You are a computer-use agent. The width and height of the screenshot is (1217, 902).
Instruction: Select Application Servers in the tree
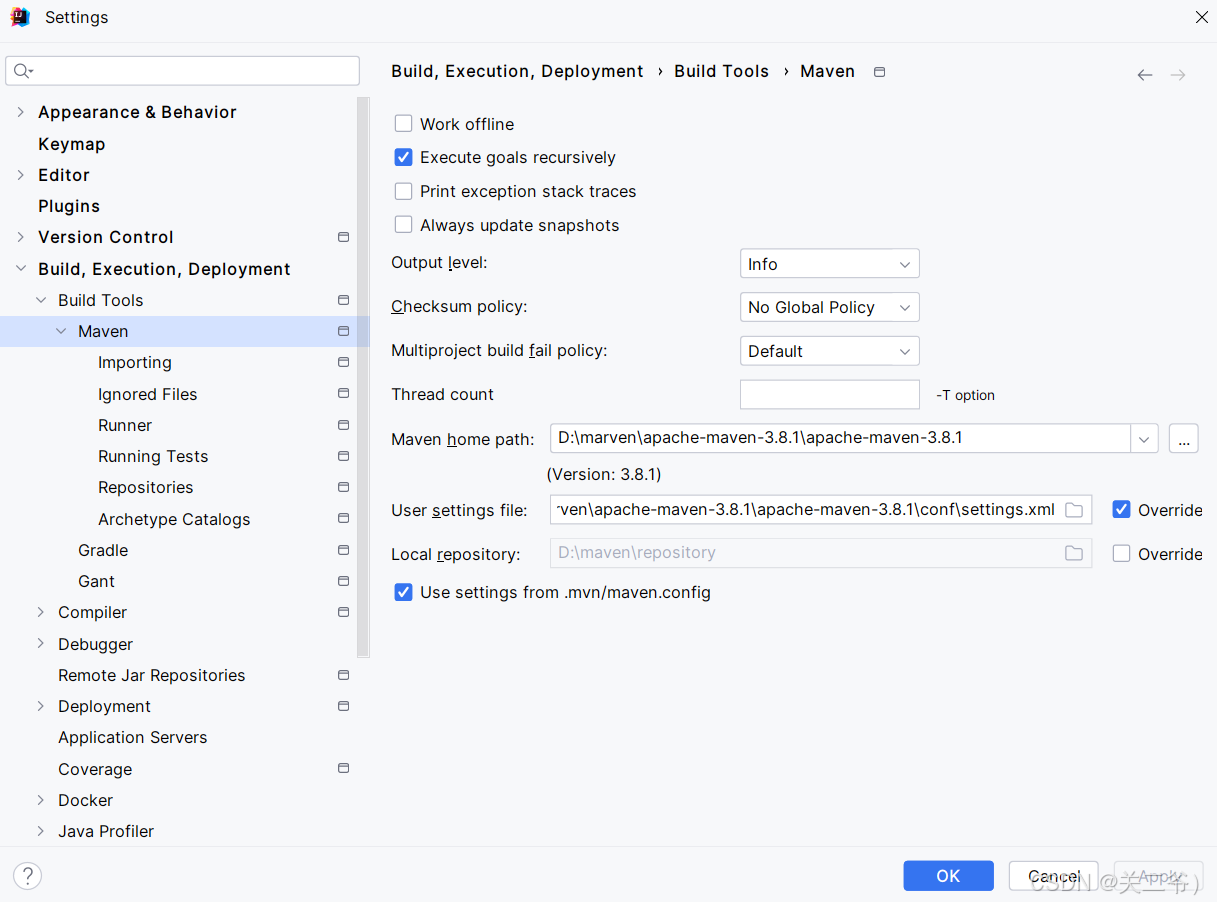tap(133, 737)
